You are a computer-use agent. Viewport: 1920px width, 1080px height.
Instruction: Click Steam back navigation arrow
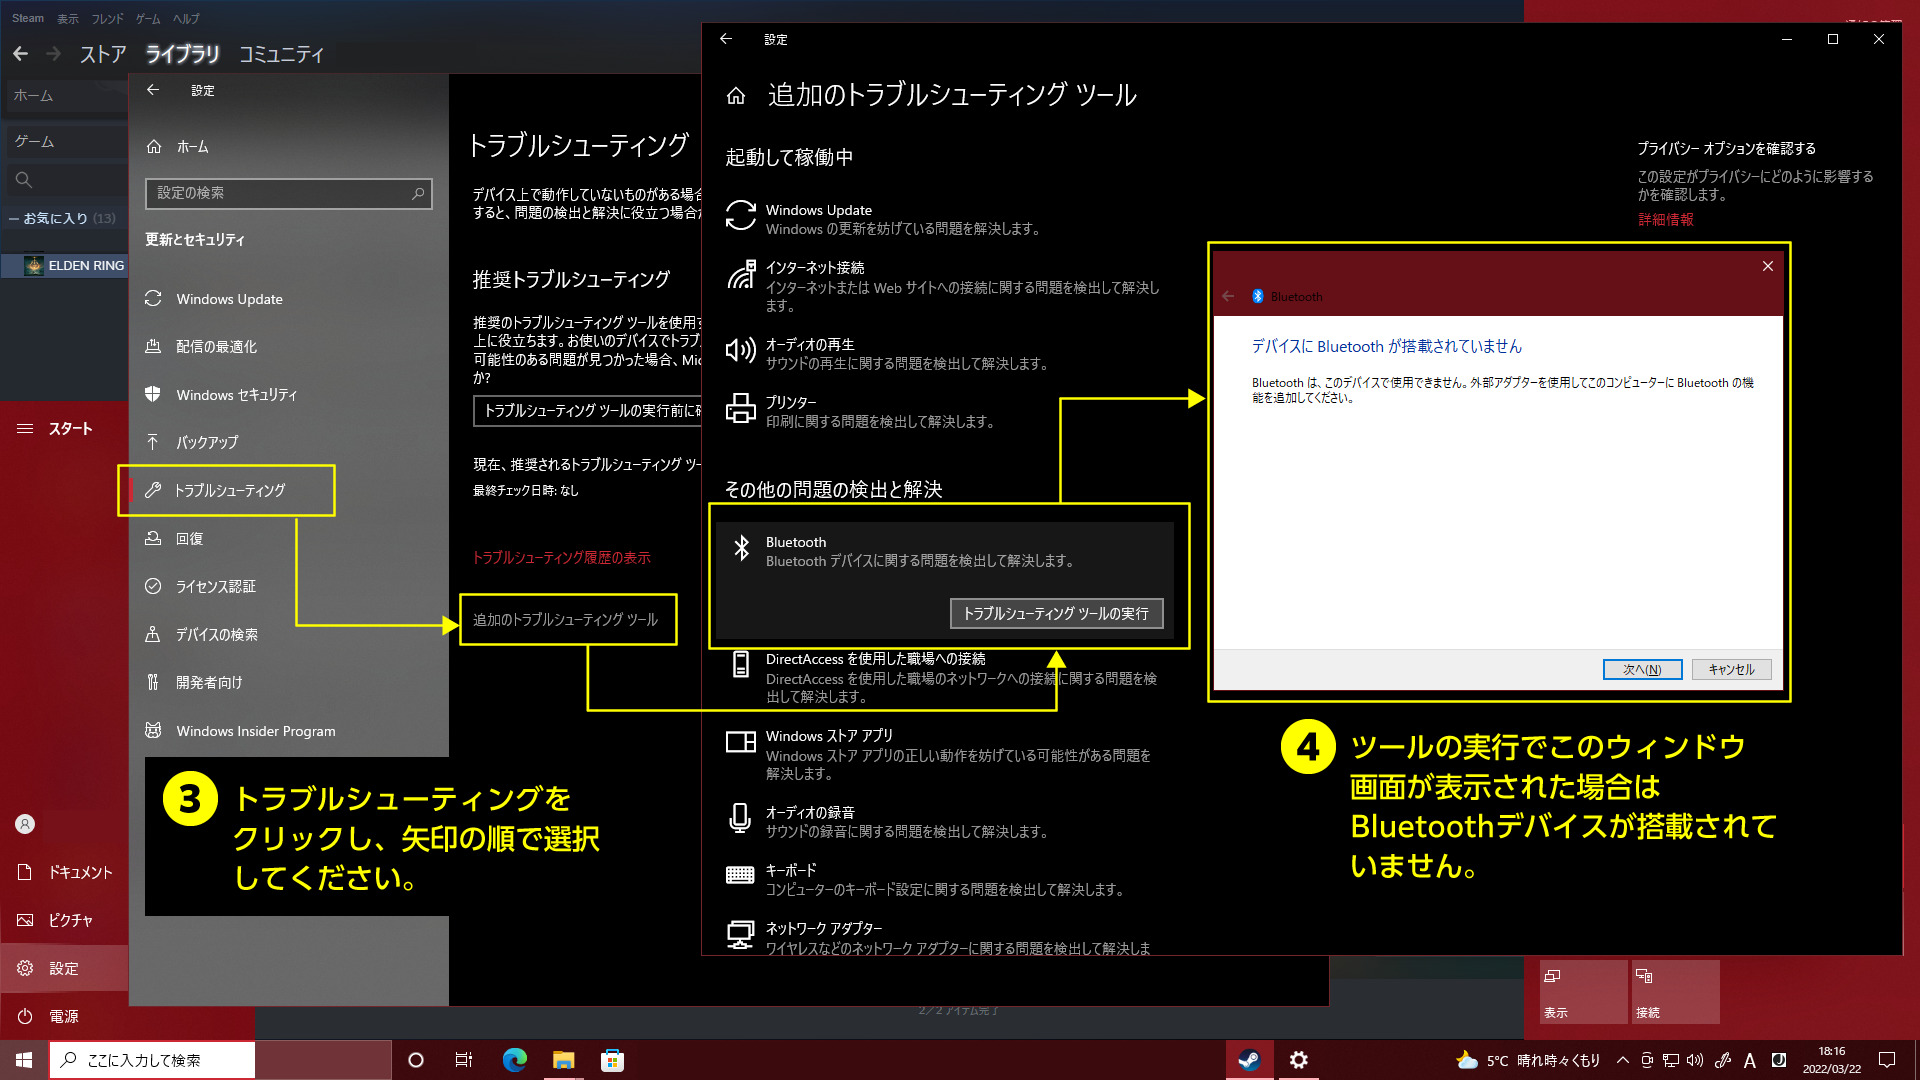coord(20,54)
